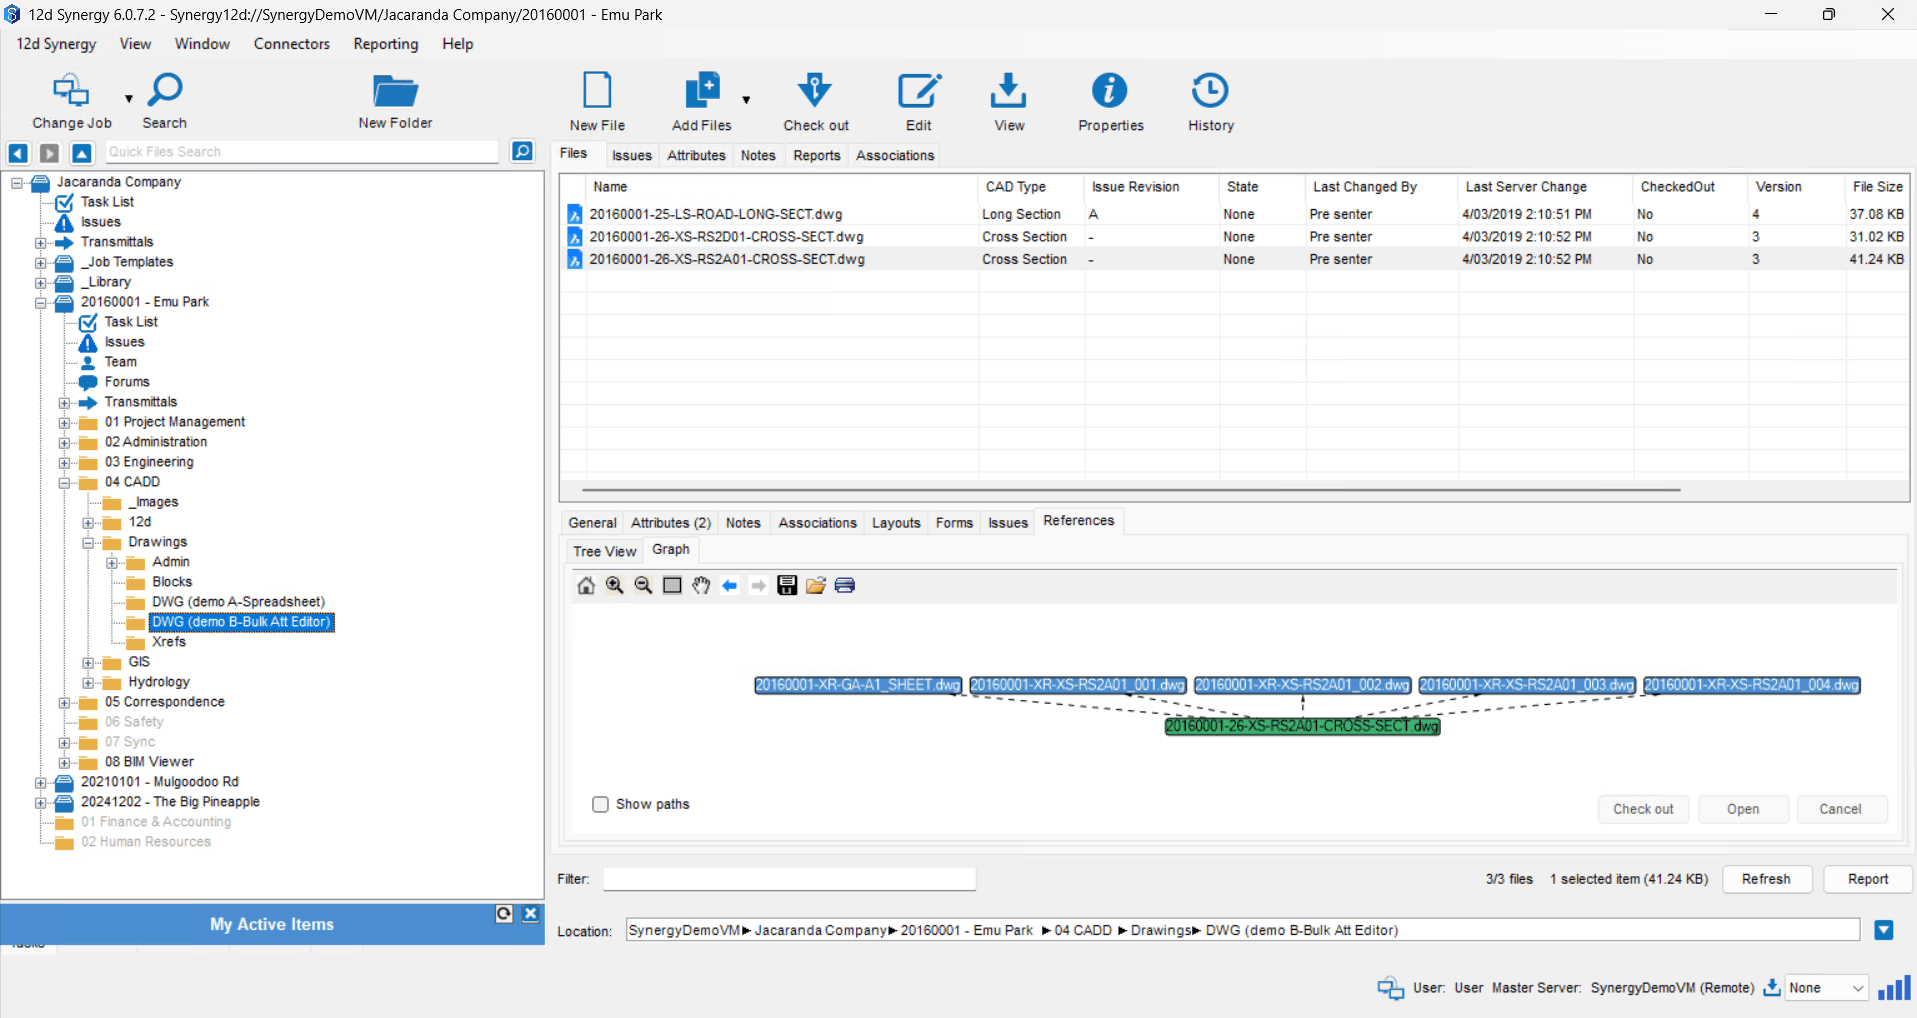Screen dimensions: 1917x1018
Task: Open file History
Action: 1210,90
